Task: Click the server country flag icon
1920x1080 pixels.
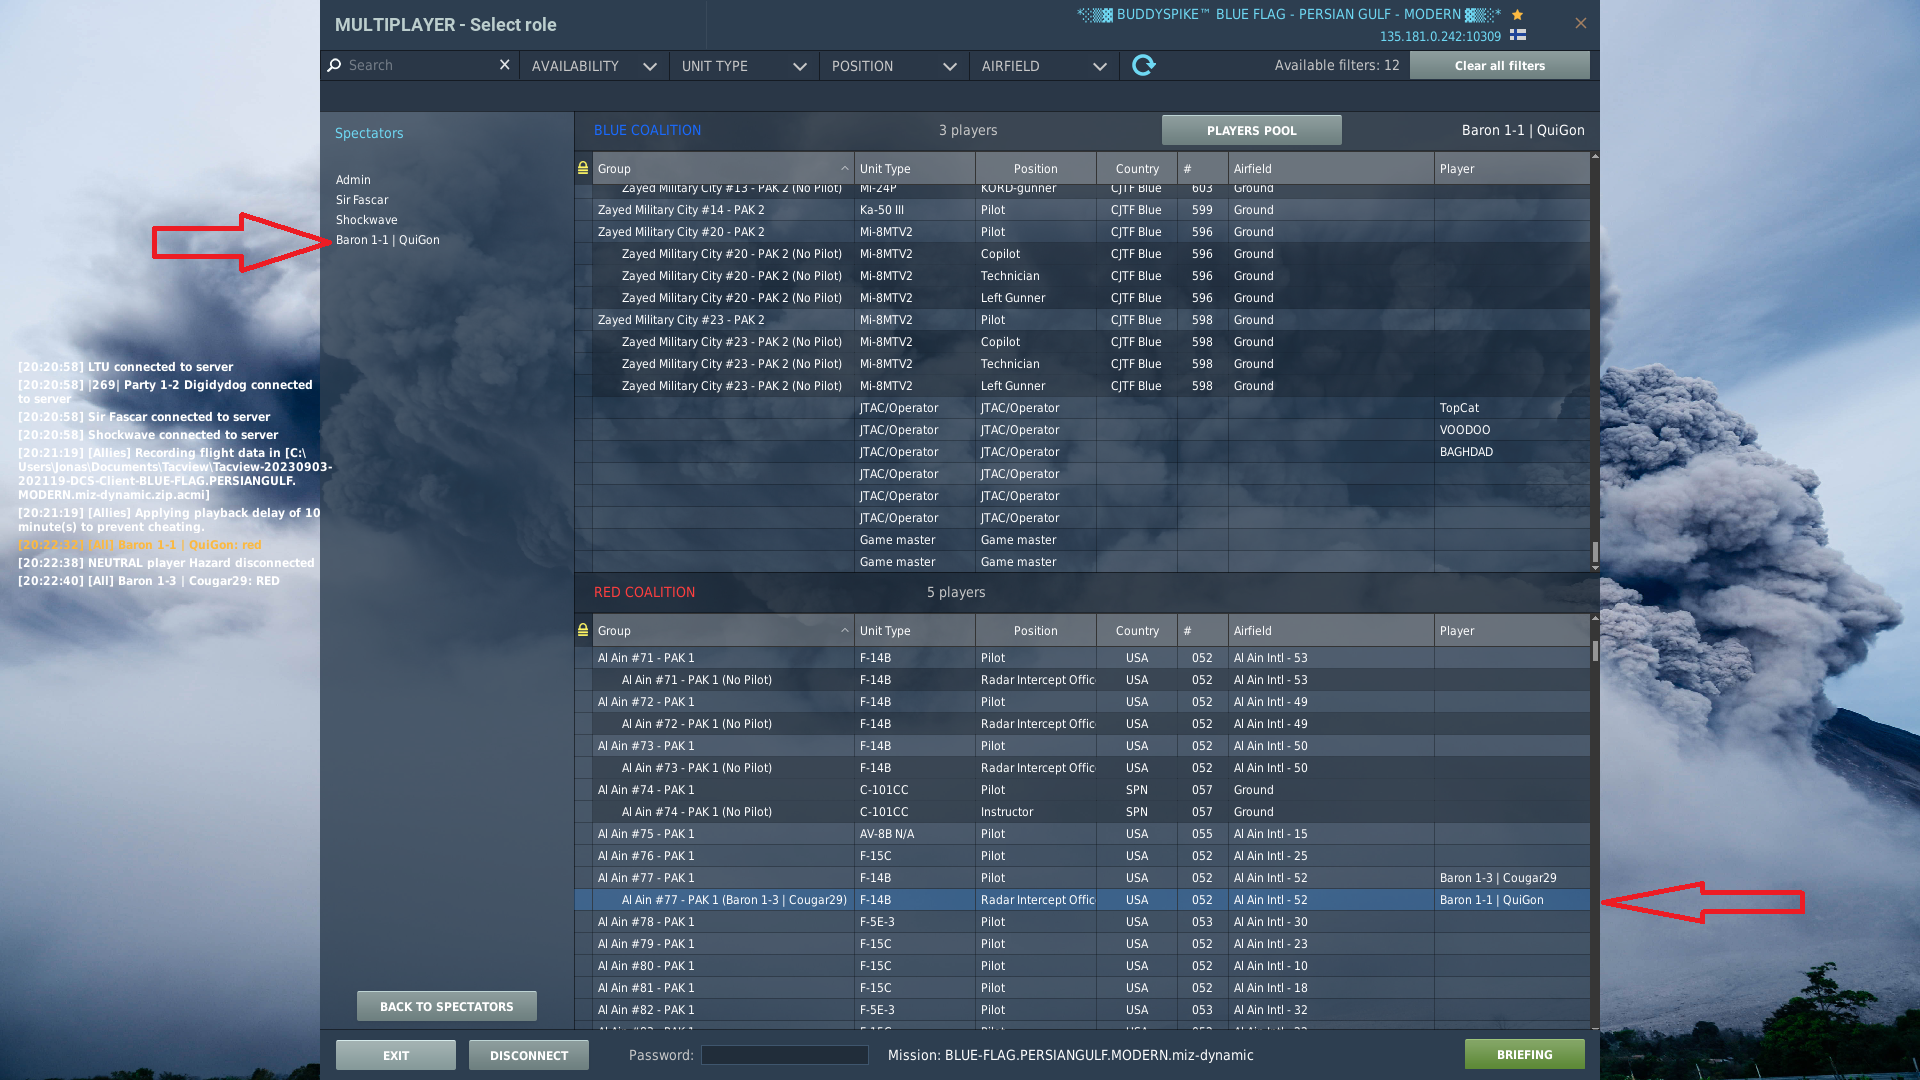Action: tap(1517, 35)
